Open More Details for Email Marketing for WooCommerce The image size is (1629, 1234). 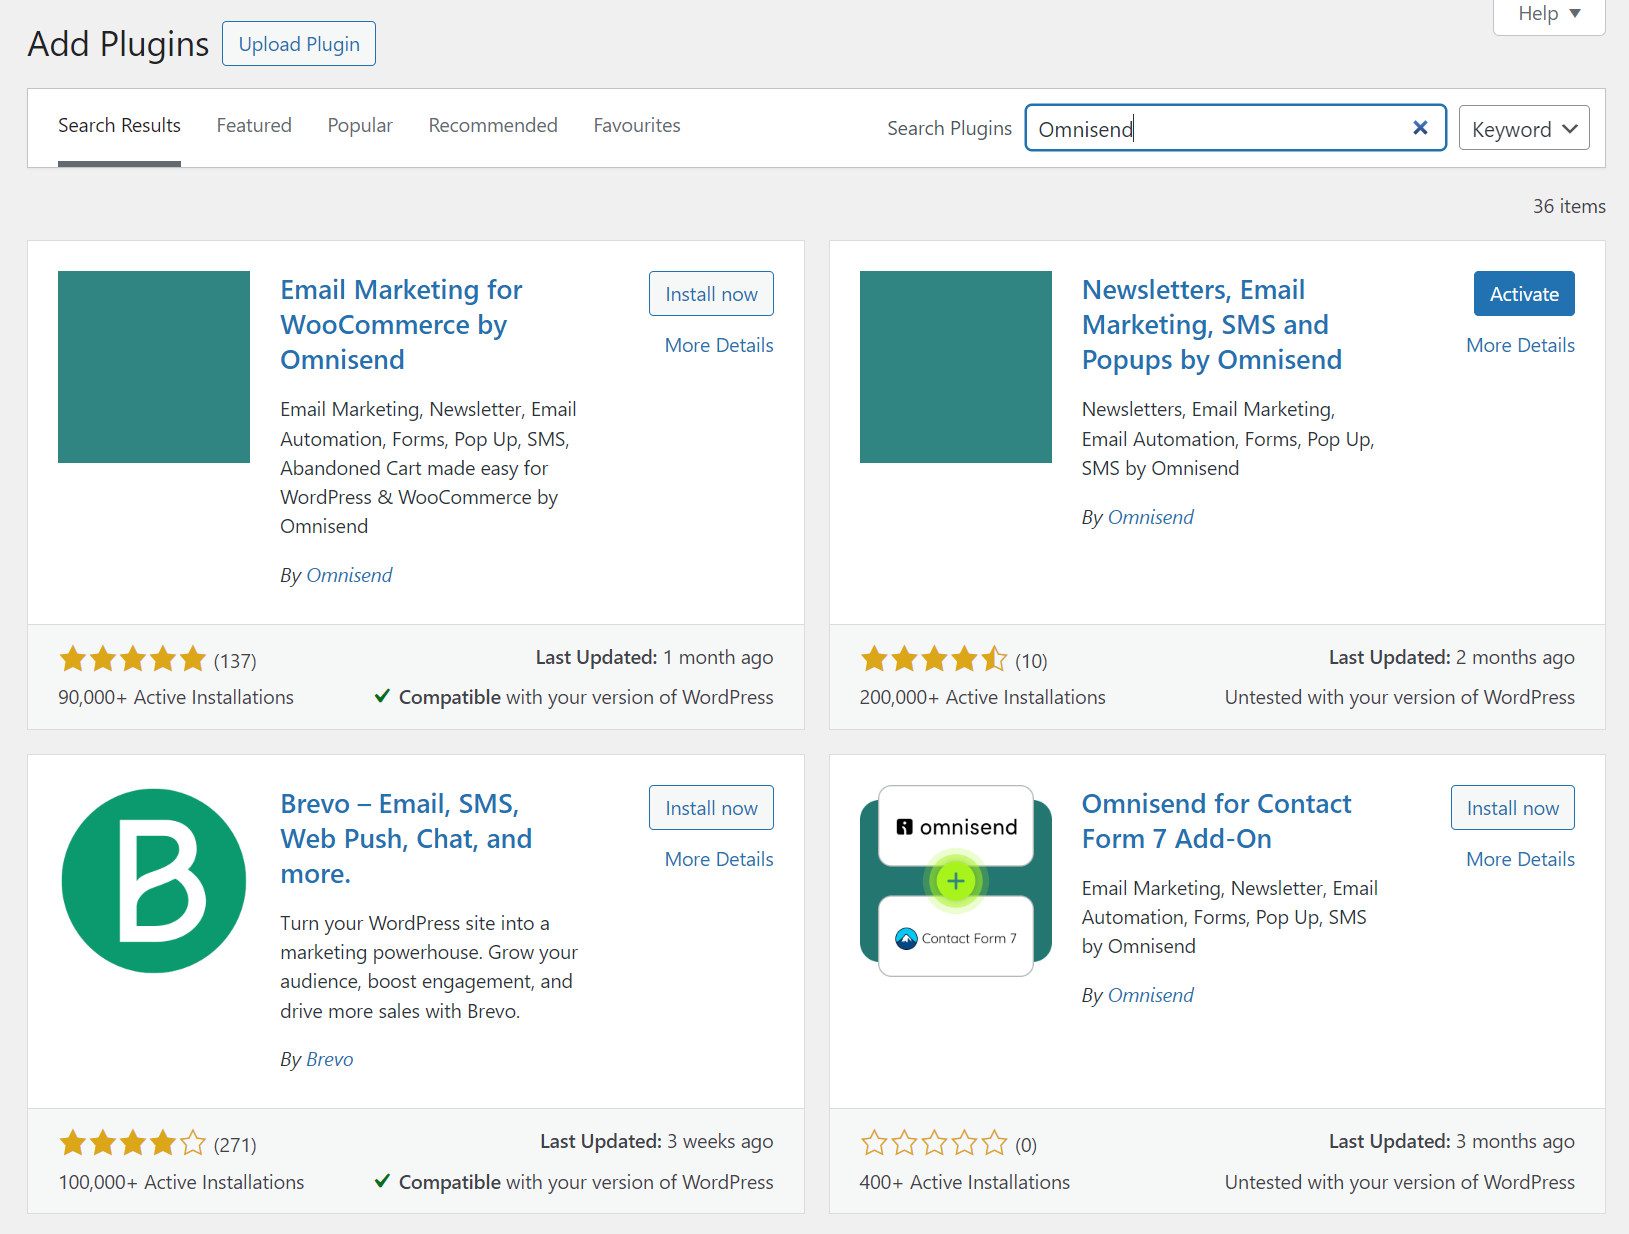719,345
